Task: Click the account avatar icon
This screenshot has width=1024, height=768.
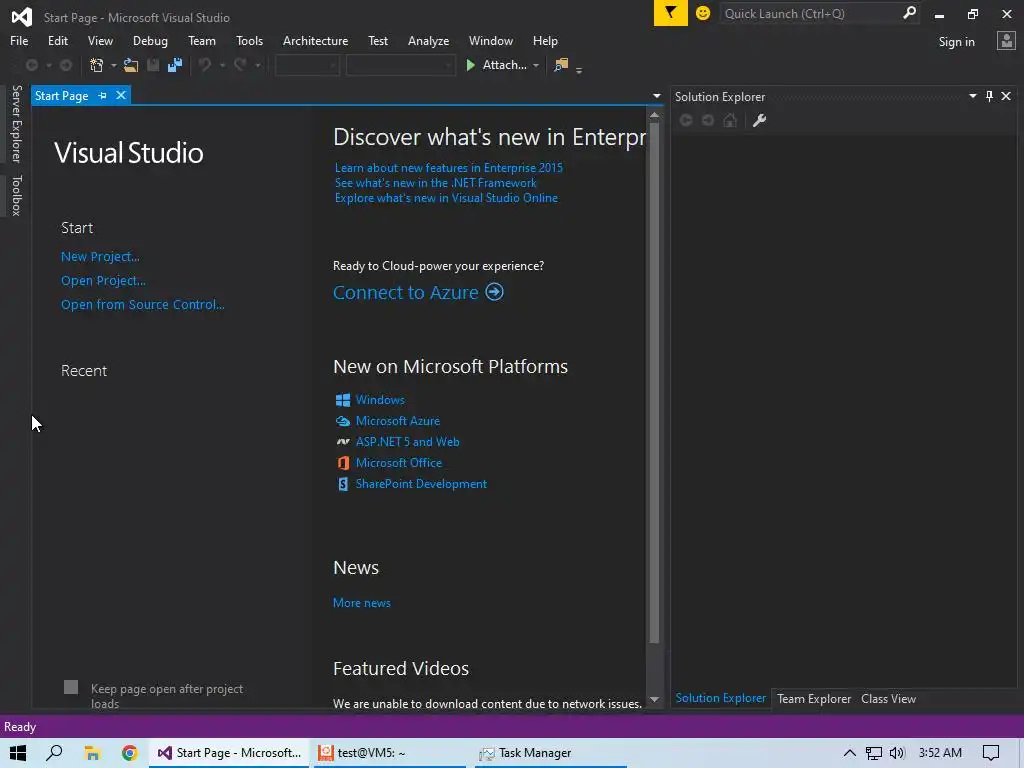Action: (x=1006, y=41)
